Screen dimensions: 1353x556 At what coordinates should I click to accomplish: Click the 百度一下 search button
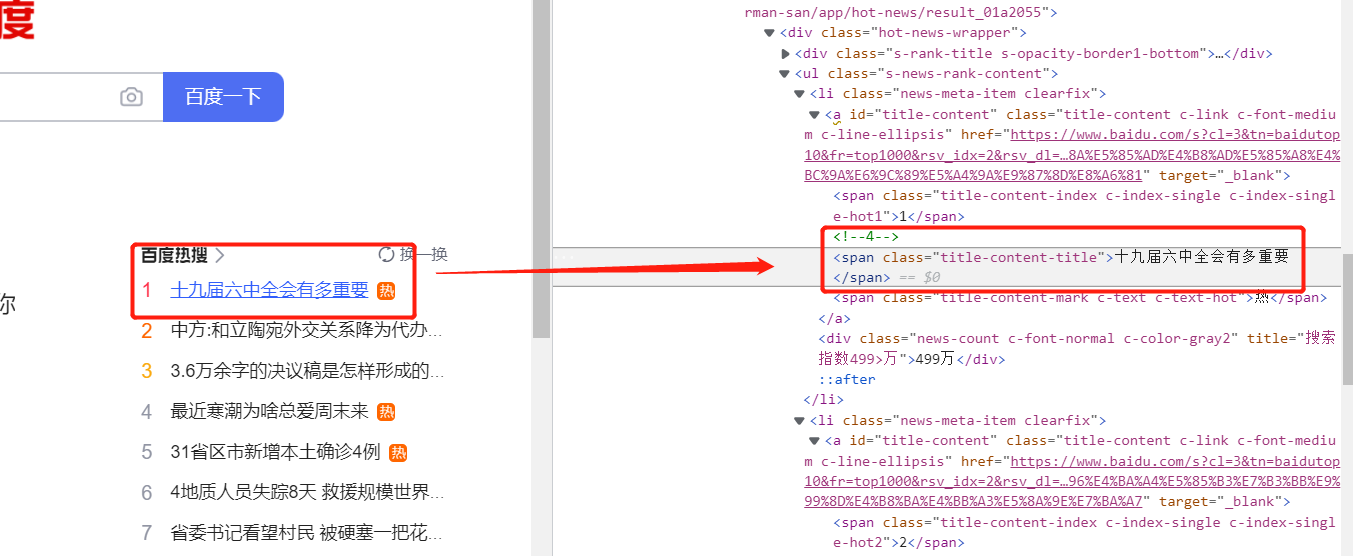point(223,97)
